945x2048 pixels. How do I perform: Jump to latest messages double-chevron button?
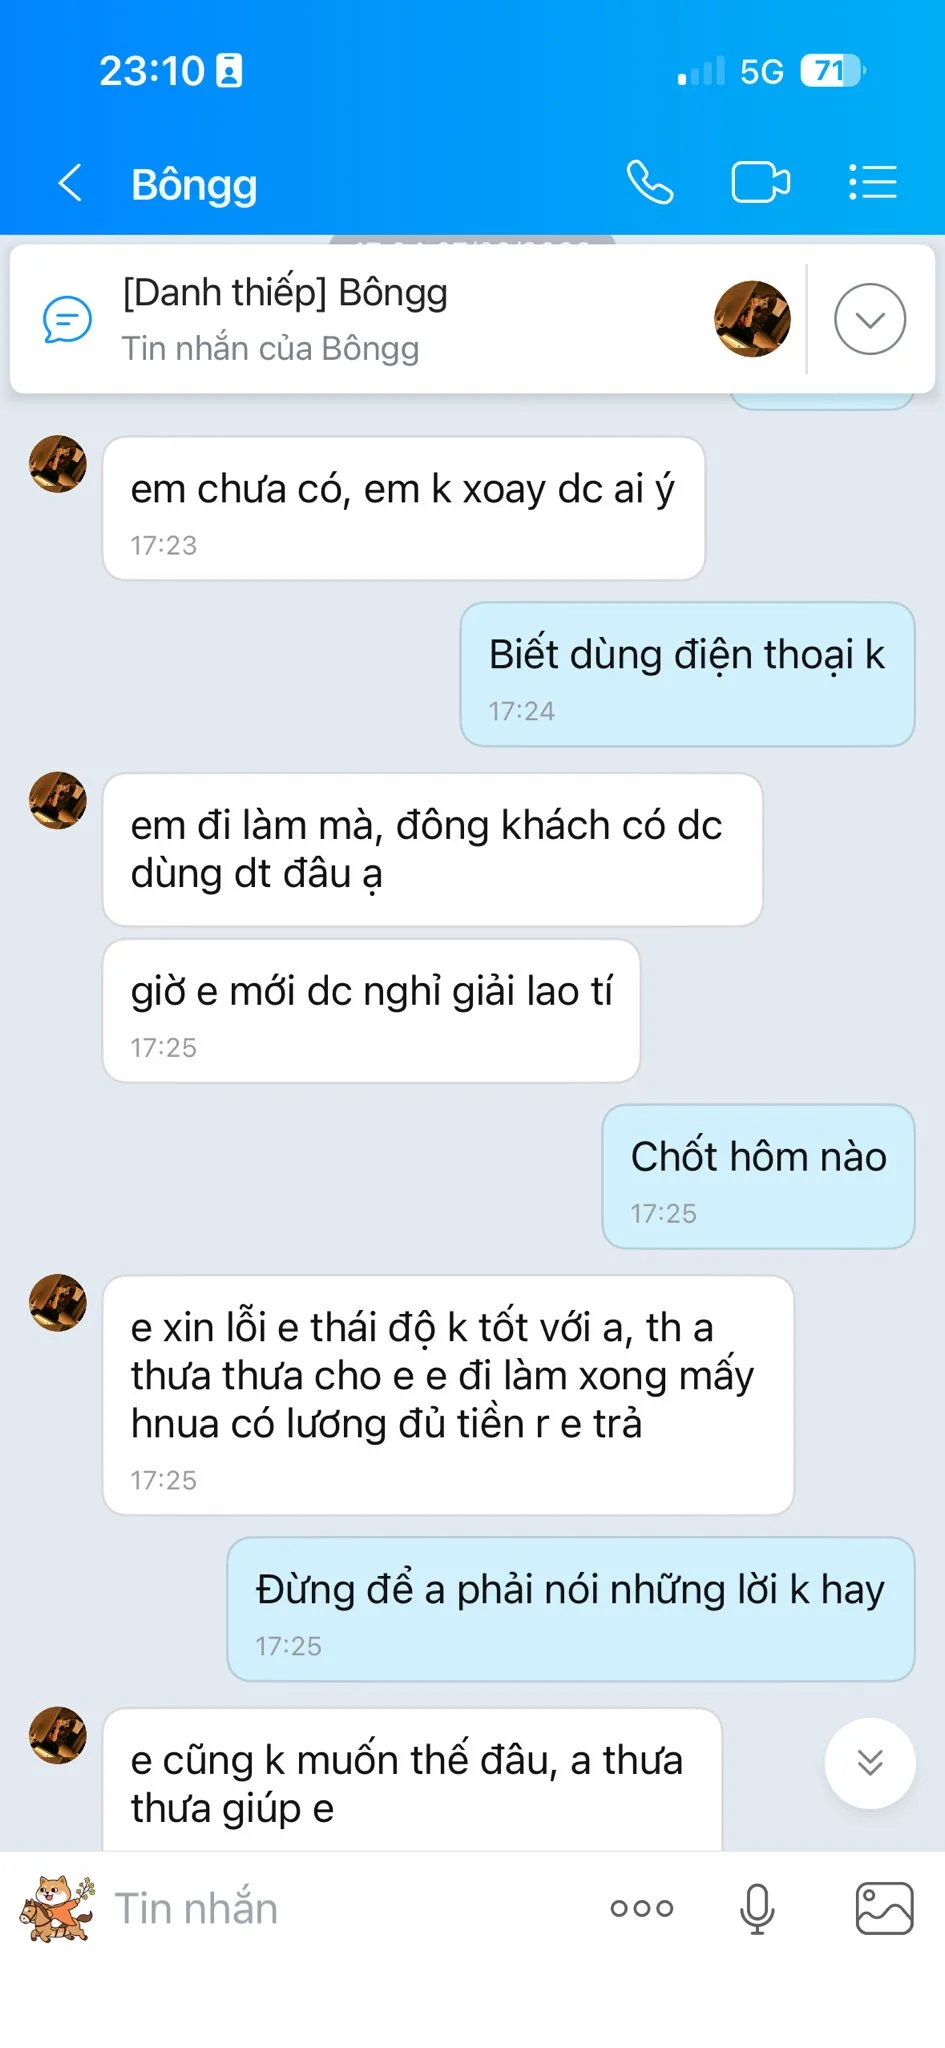coord(870,1763)
